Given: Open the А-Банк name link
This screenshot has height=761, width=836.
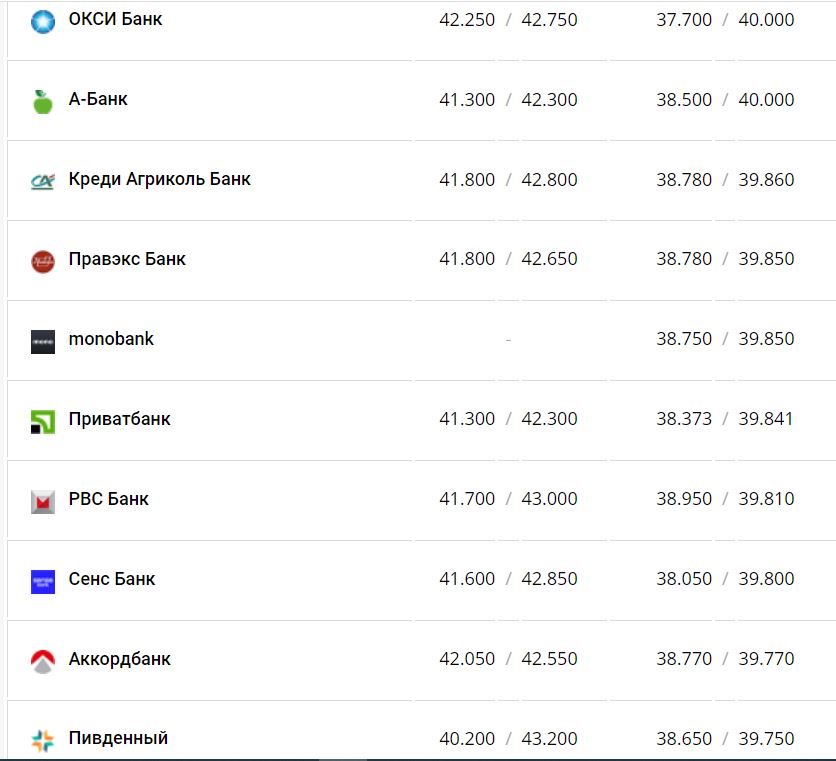Looking at the screenshot, I should (x=98, y=99).
